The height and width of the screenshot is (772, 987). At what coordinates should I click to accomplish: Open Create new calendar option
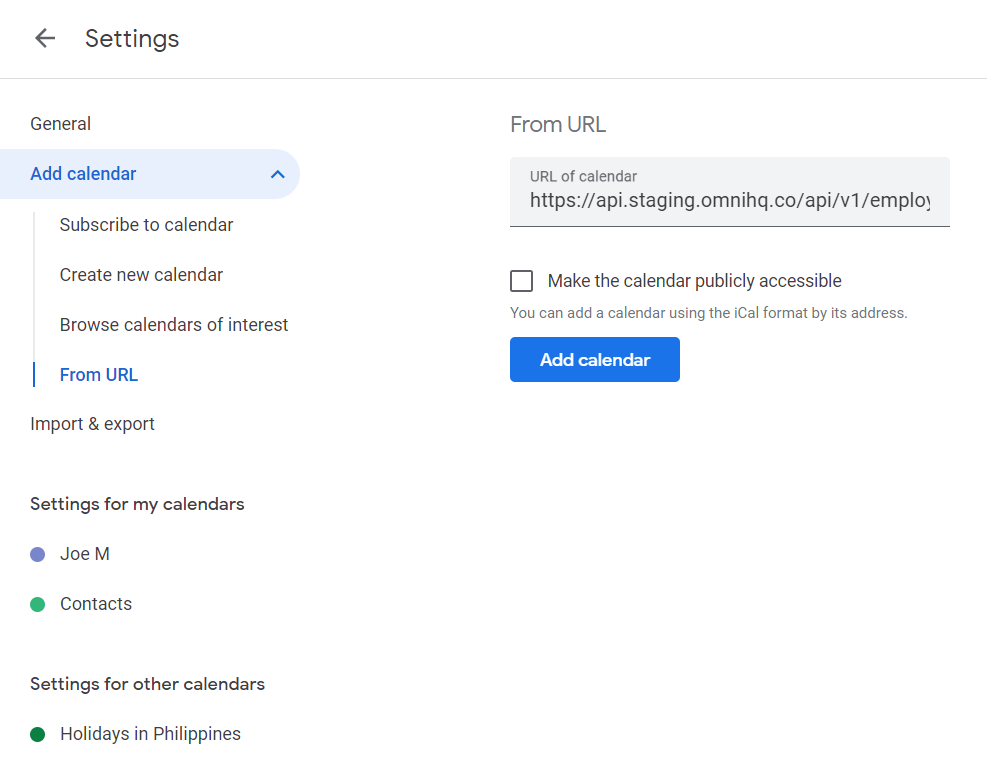click(141, 275)
